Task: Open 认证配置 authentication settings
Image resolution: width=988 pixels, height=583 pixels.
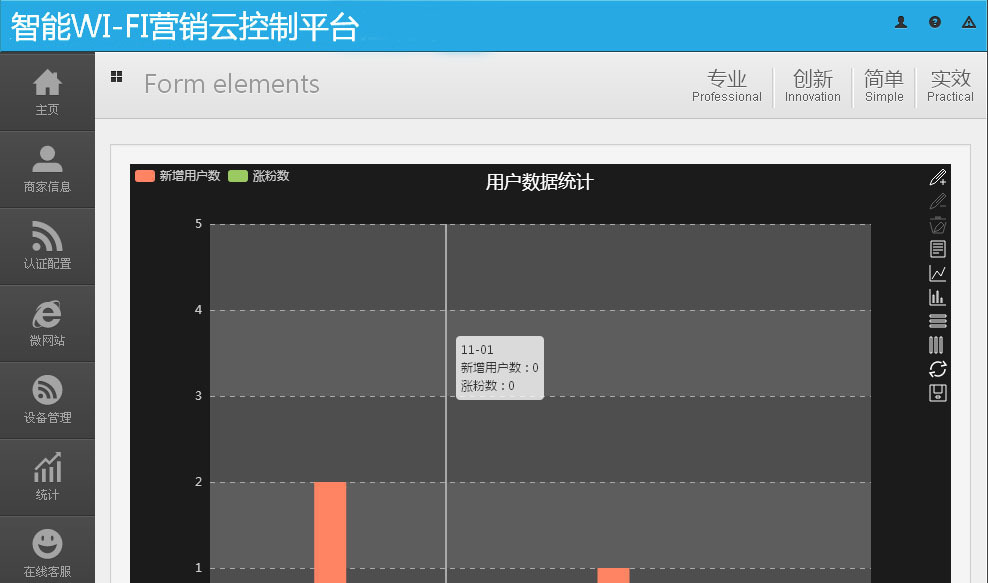Action: tap(47, 246)
